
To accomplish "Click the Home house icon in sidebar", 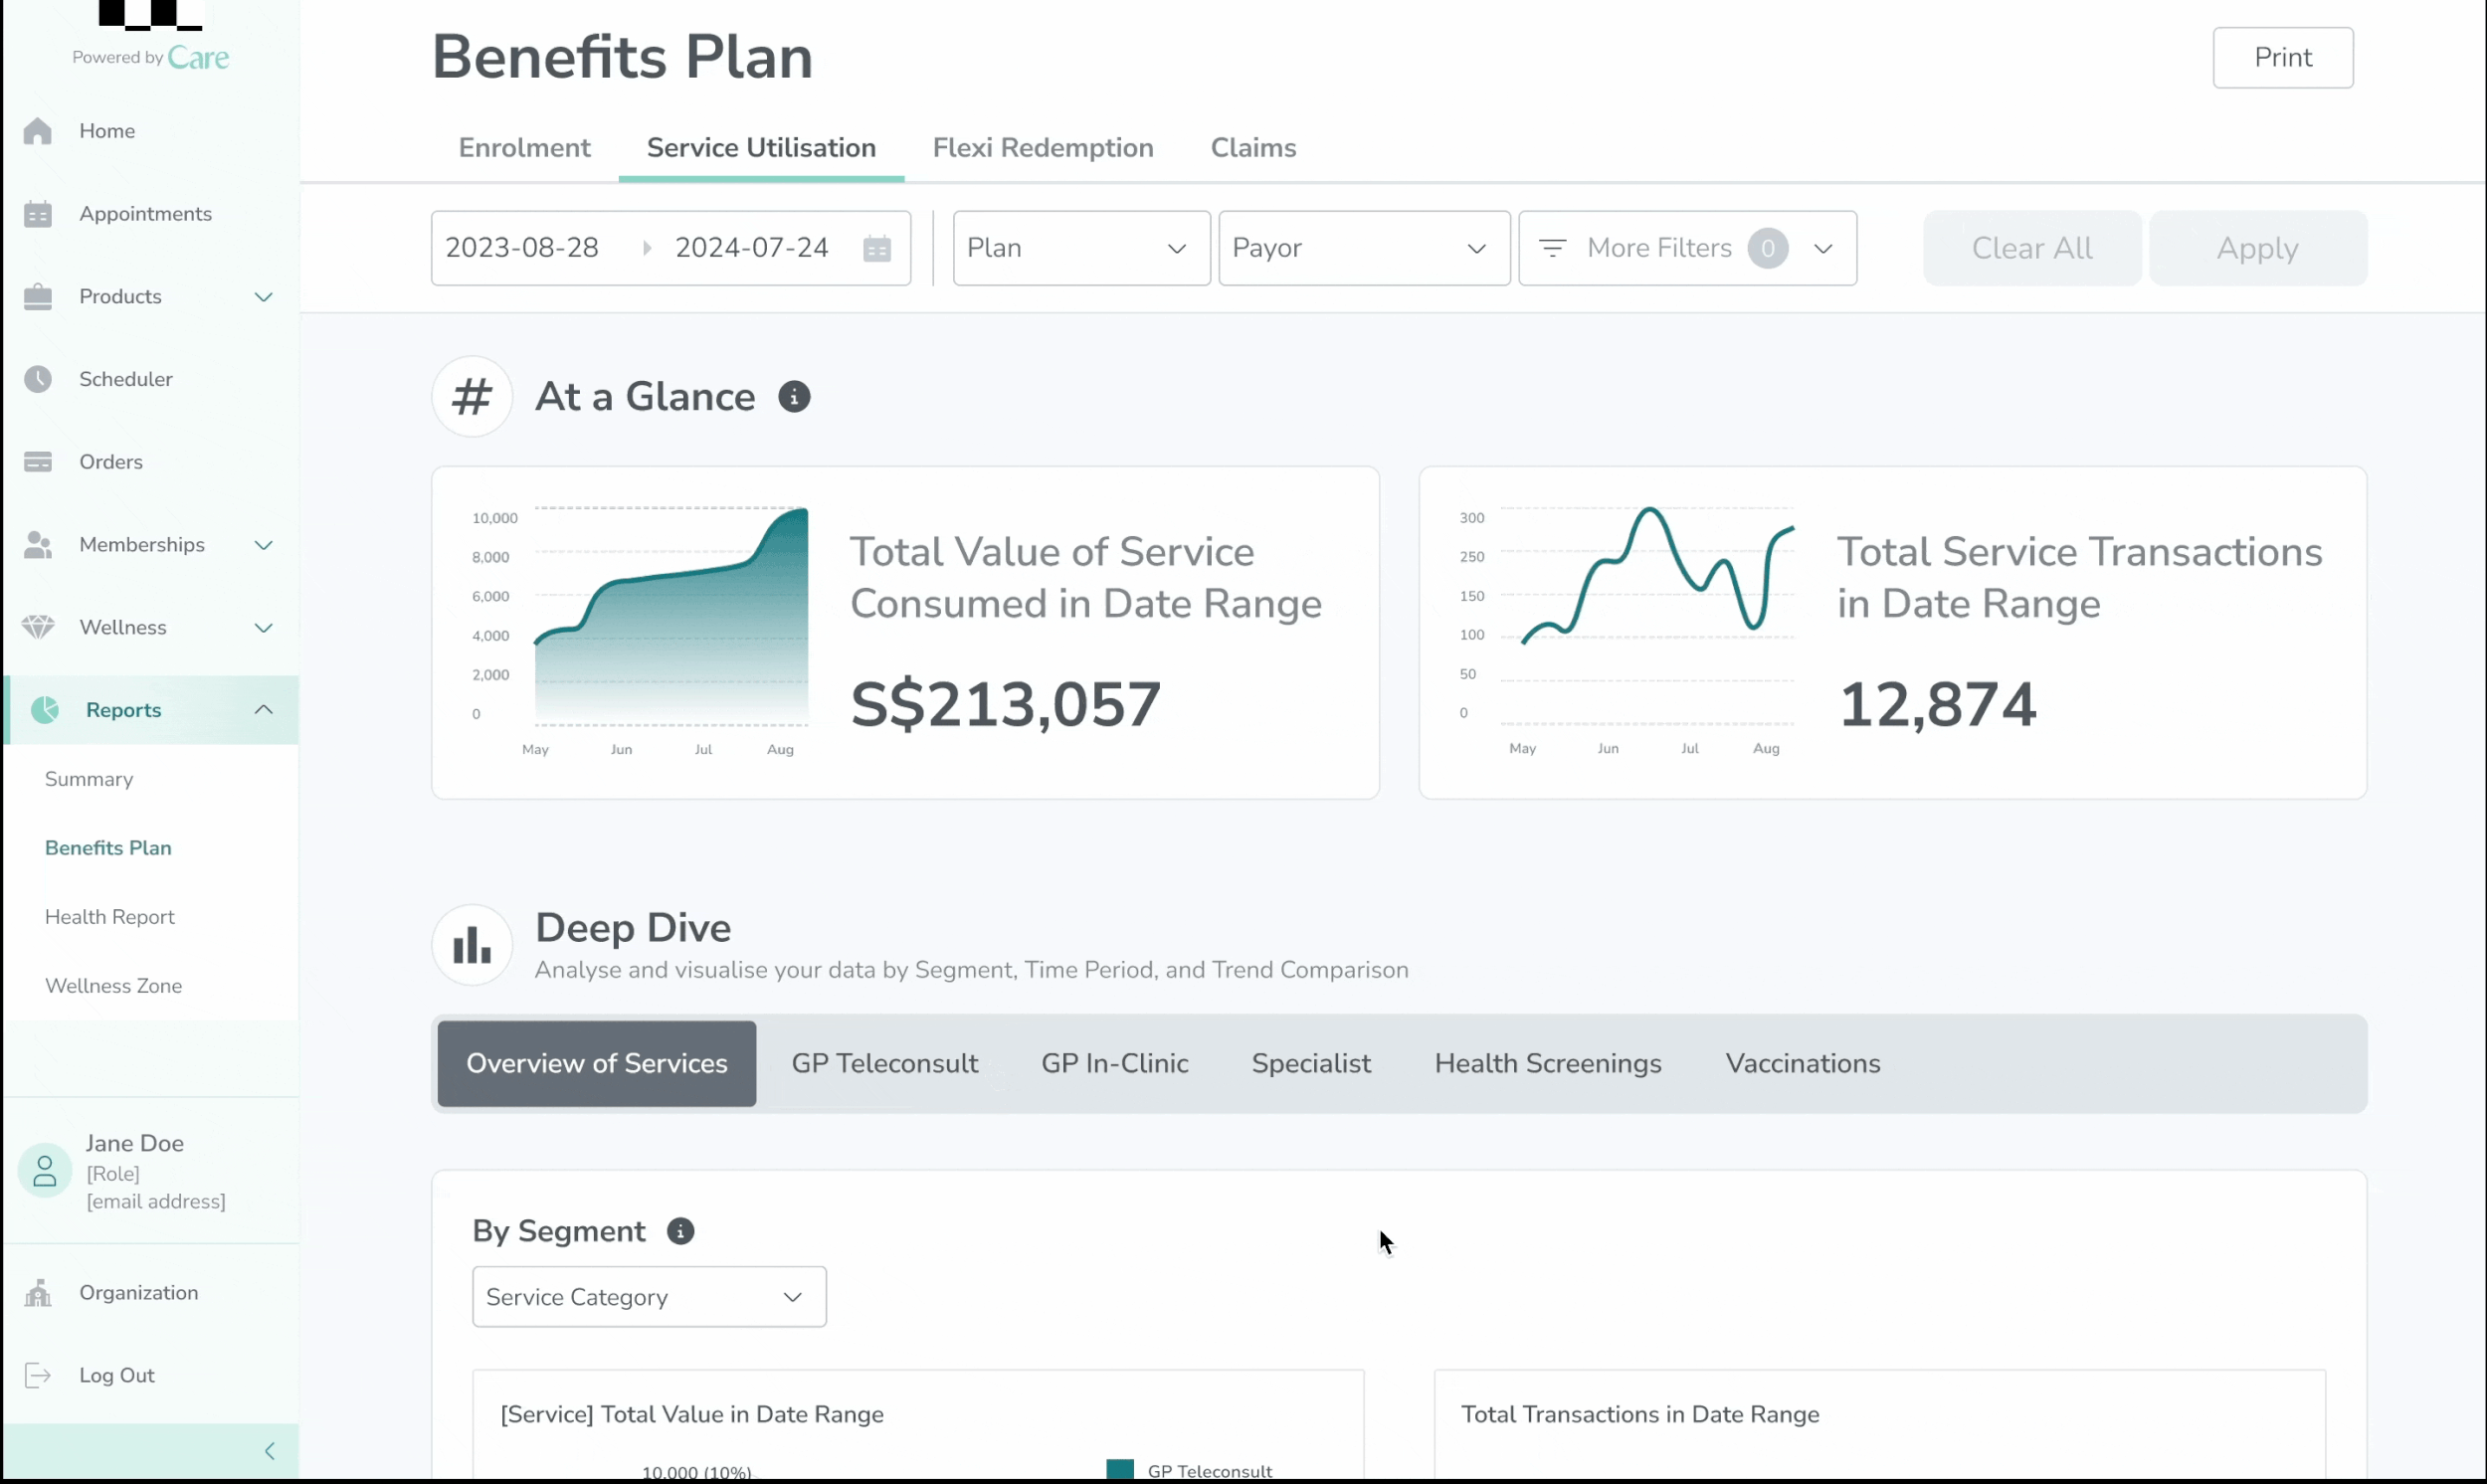I will (38, 131).
